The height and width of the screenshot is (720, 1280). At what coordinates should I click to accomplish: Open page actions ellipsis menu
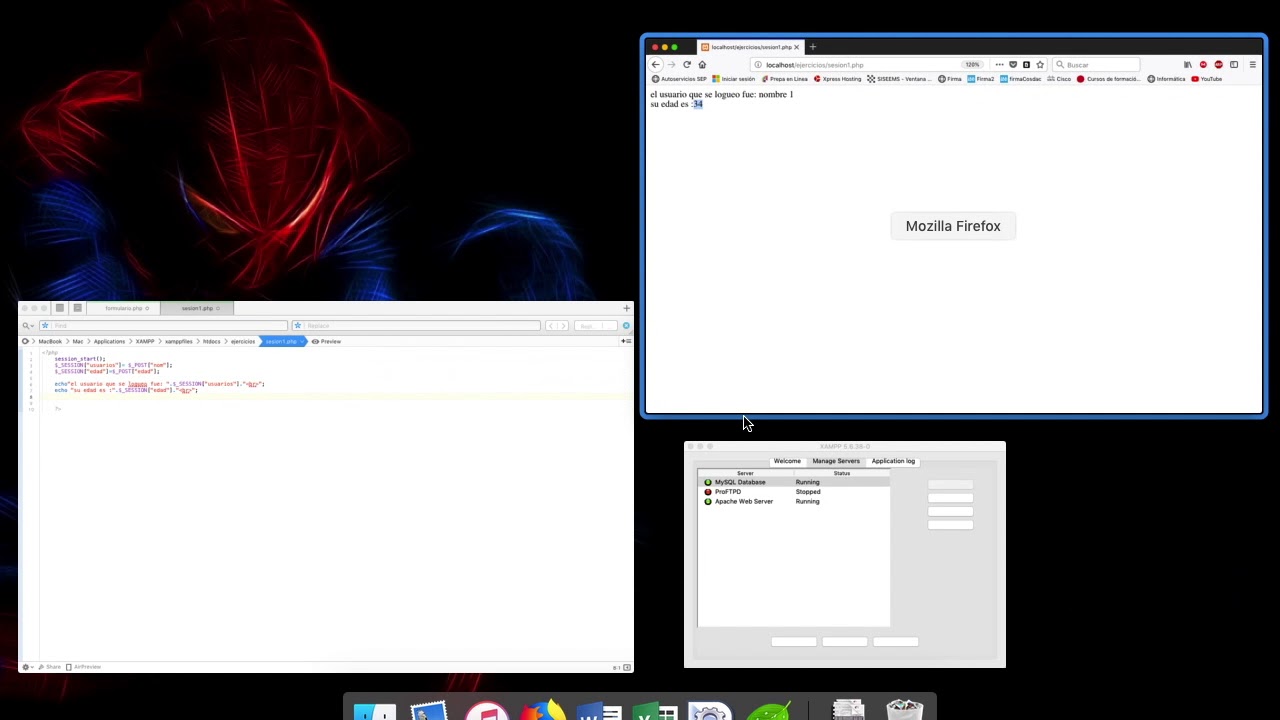[x=999, y=65]
